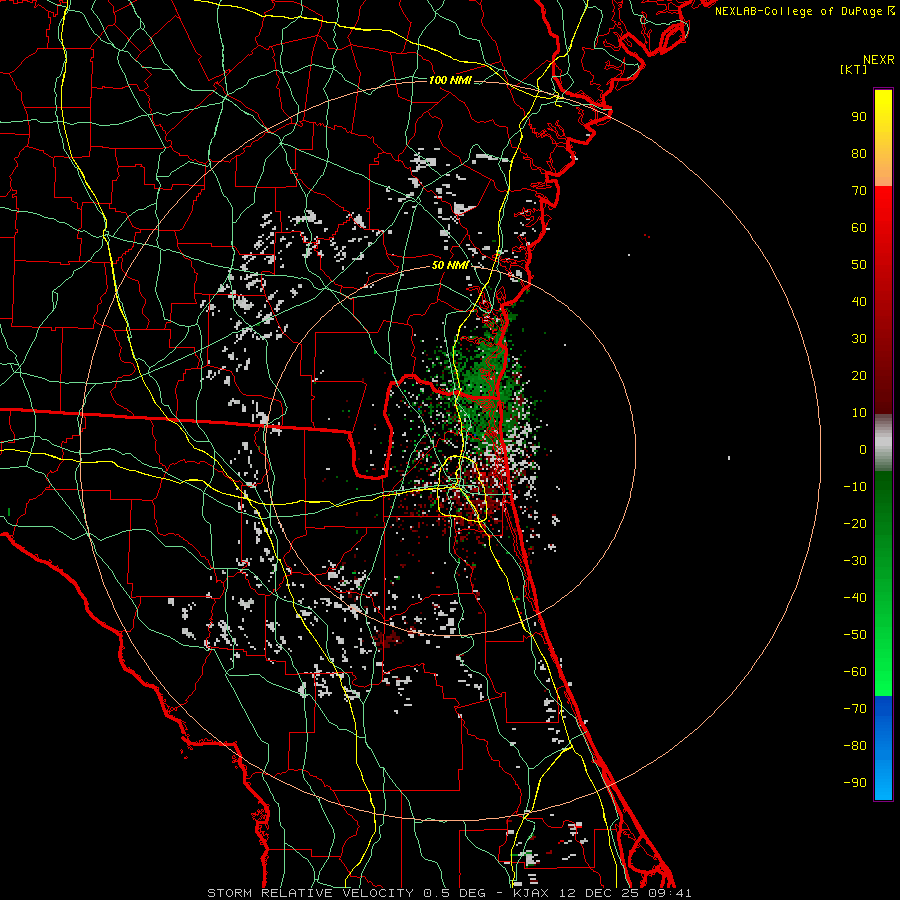
Task: Click the -90 value on the velocity scale
Action: coord(855,783)
